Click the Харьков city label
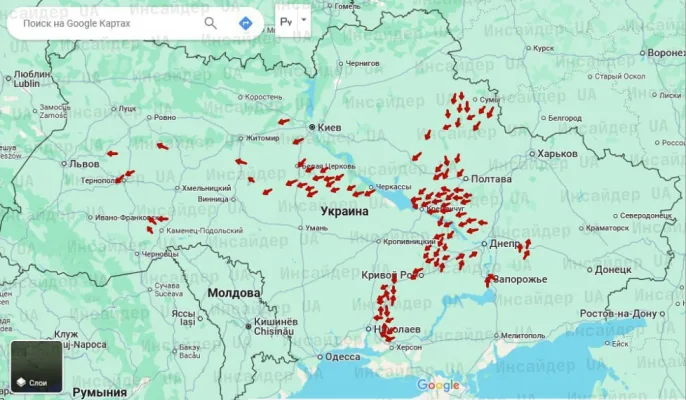The image size is (686, 400). [557, 154]
